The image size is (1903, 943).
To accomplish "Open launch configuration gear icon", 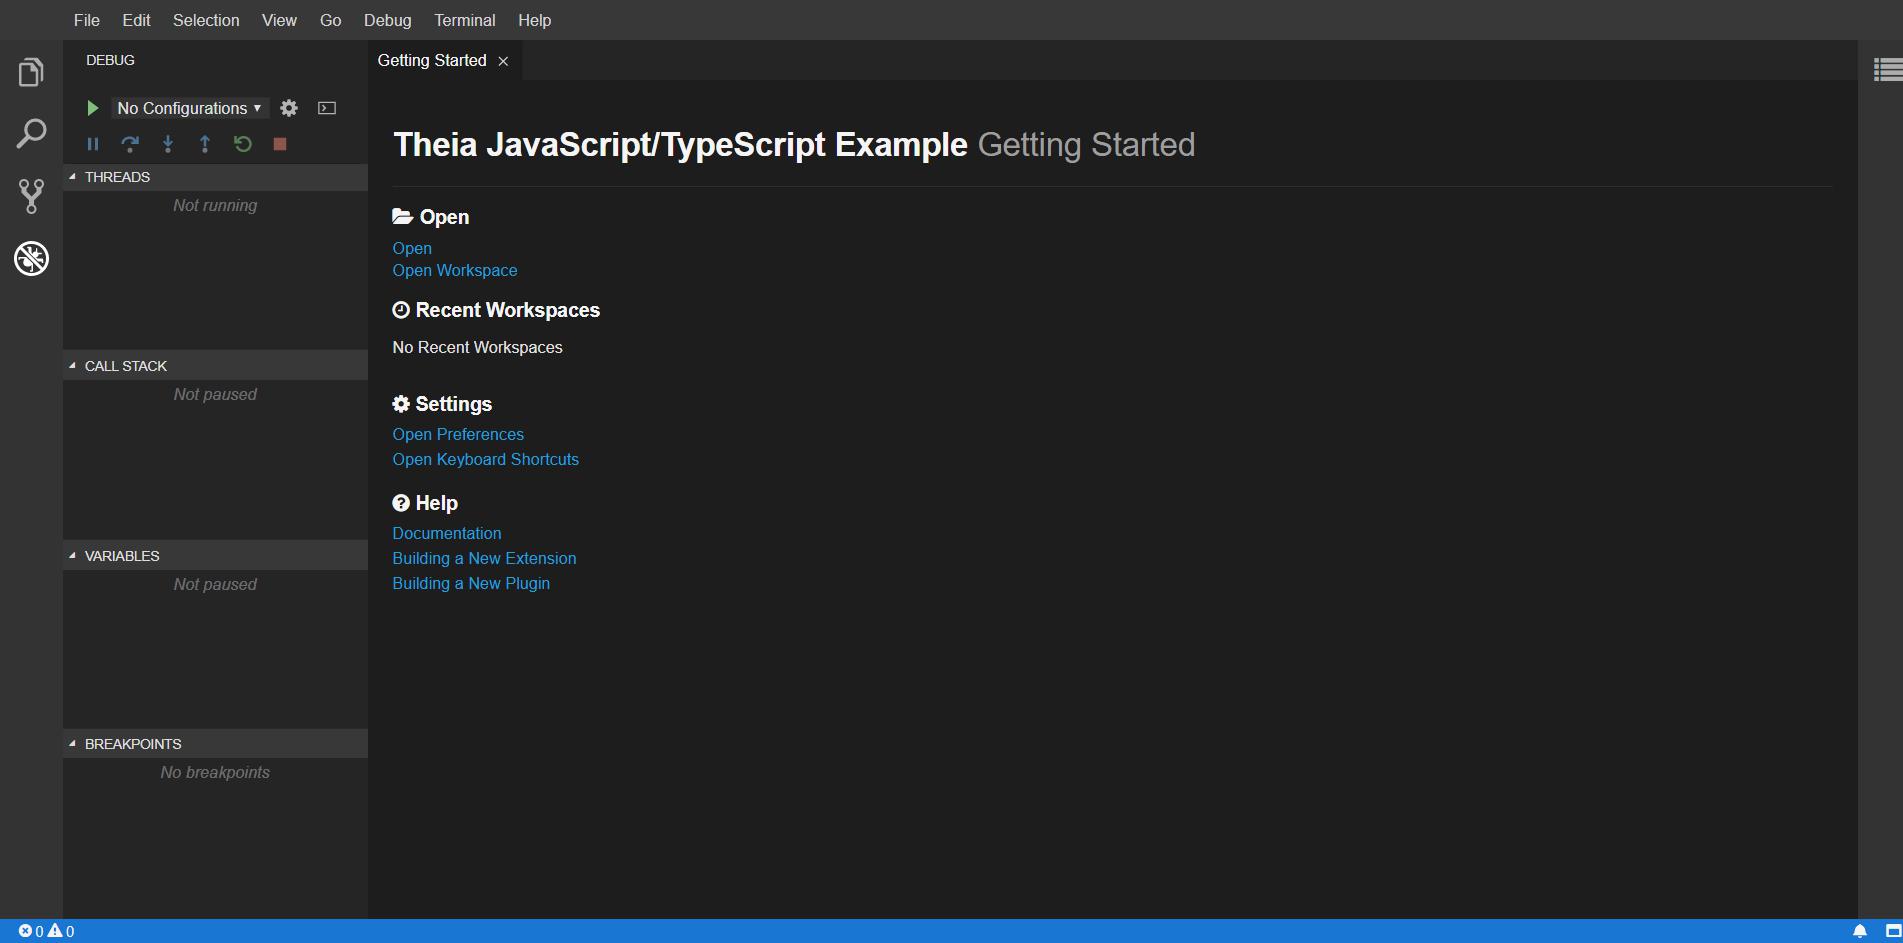I will [x=289, y=108].
